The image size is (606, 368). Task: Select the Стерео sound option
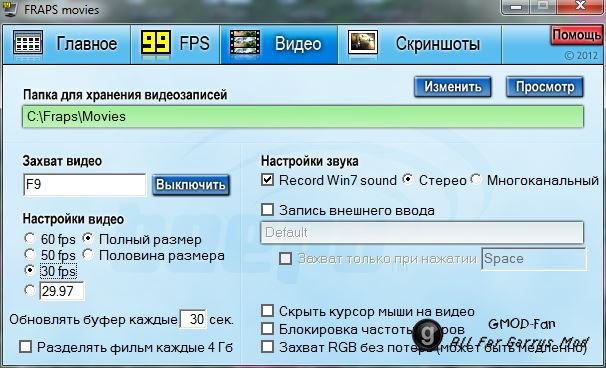[408, 179]
